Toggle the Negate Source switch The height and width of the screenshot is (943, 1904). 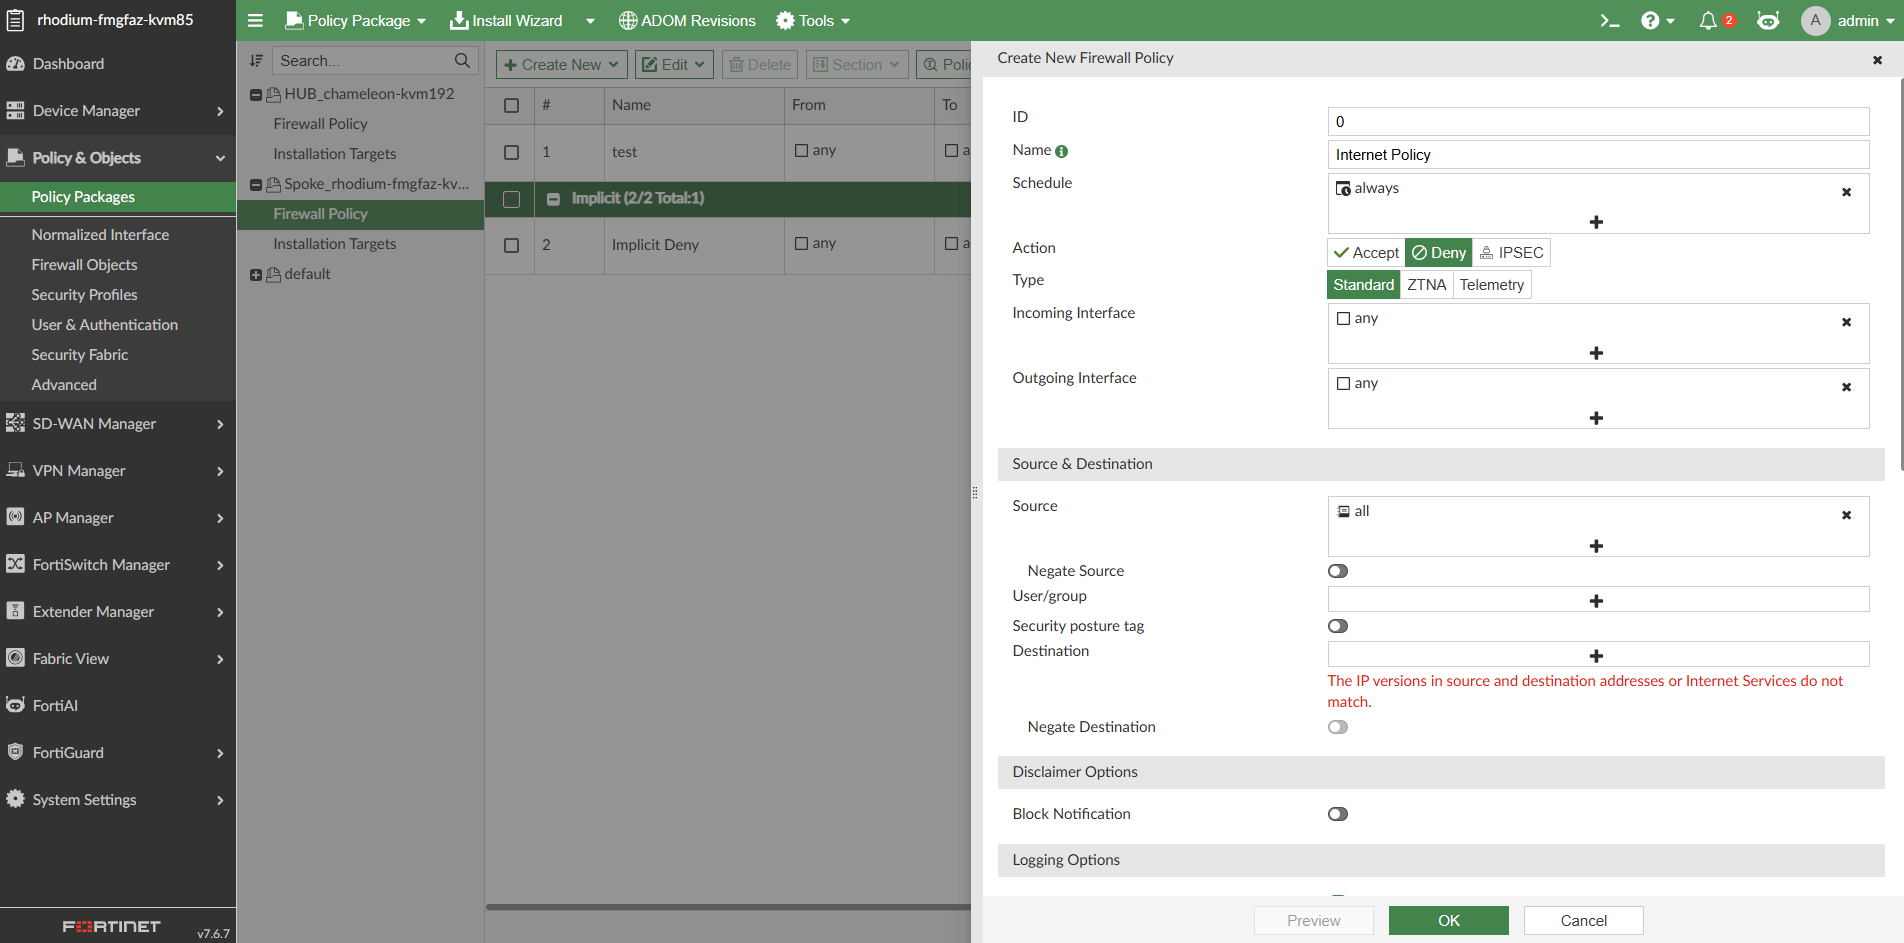[1338, 571]
